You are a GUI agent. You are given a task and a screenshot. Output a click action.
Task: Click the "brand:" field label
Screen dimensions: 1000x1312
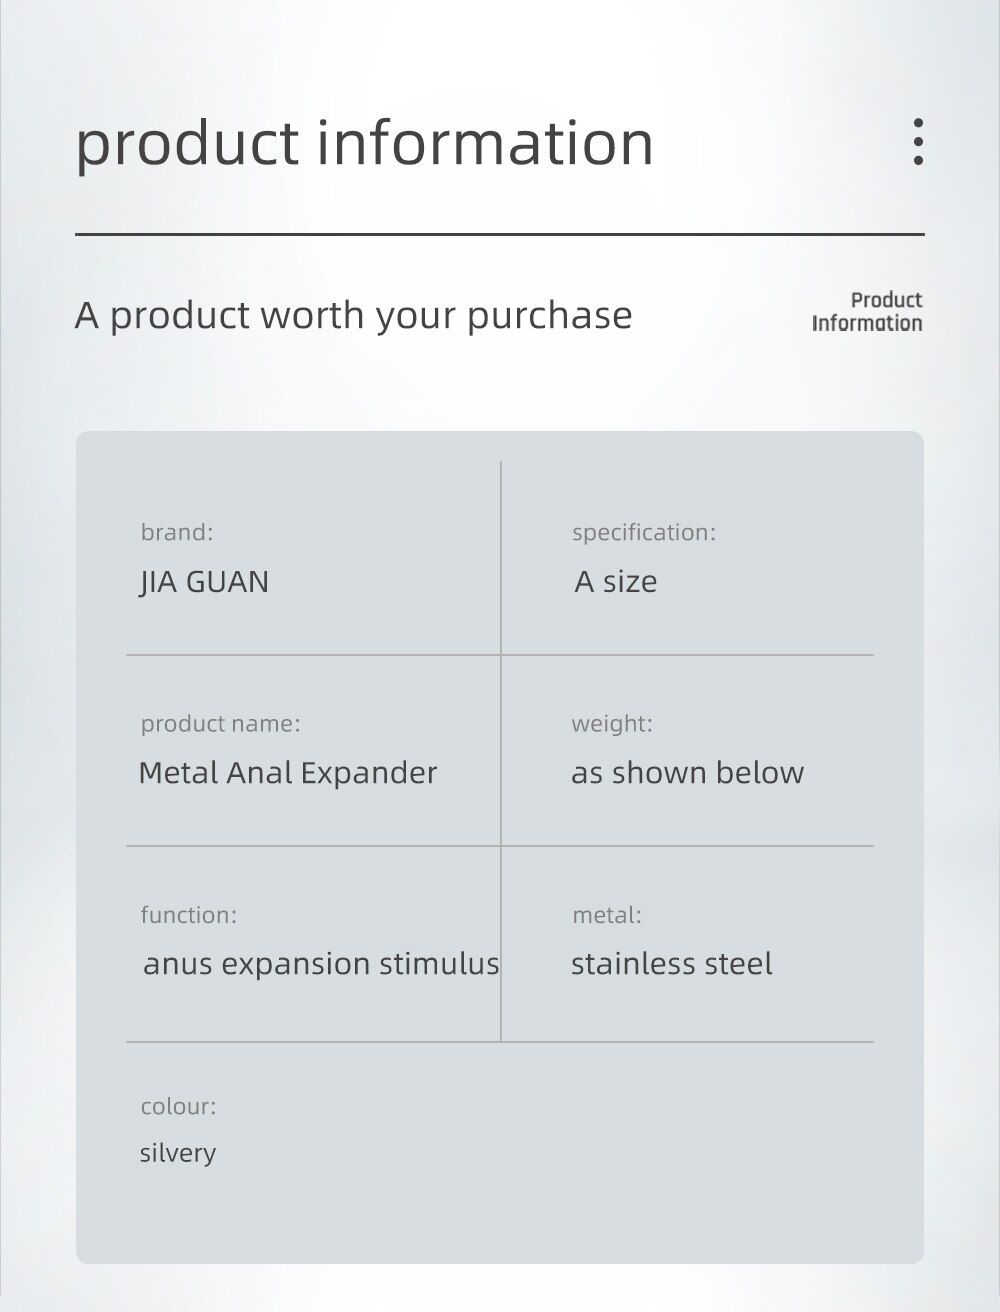[177, 532]
